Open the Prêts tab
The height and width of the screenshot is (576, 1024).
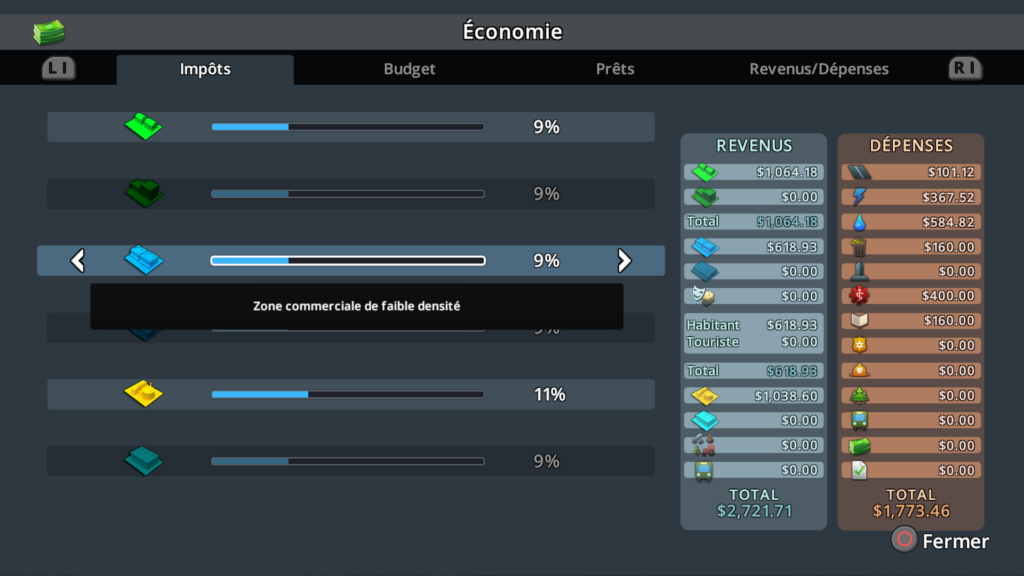coord(615,69)
